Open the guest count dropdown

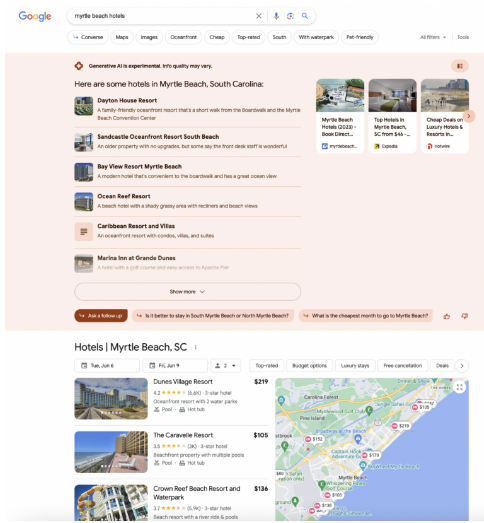[225, 366]
